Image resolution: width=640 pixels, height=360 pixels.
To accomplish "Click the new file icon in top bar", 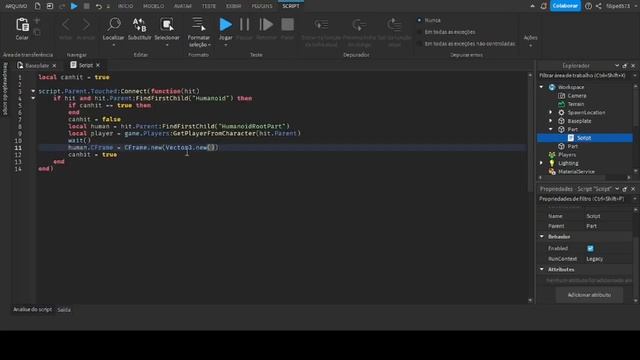I will pos(38,6).
